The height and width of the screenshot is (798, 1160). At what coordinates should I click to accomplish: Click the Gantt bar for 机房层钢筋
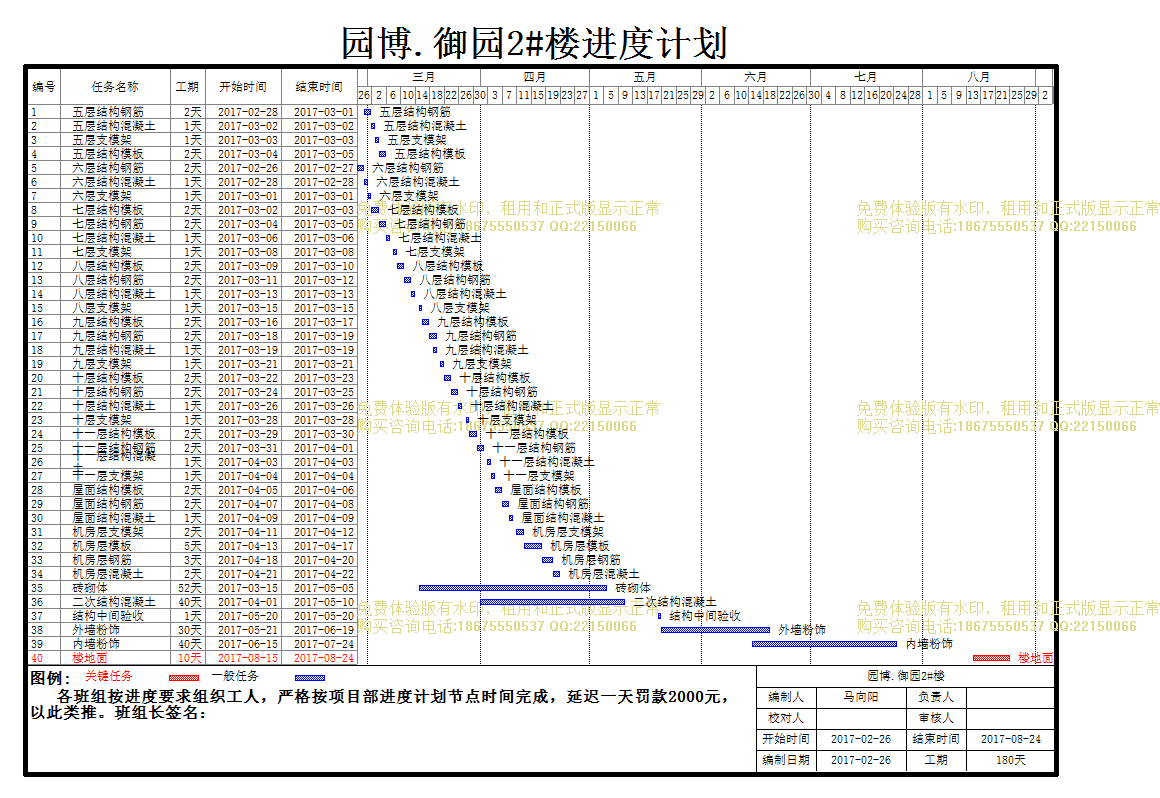coord(547,560)
